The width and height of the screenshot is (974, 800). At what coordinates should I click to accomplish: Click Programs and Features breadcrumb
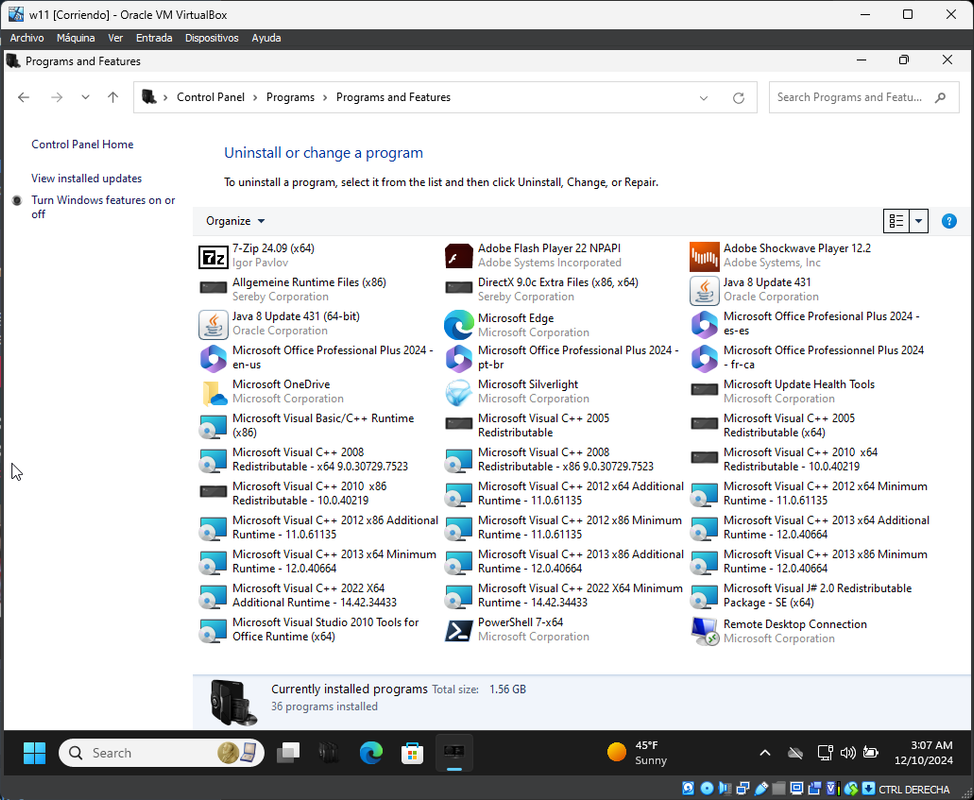point(393,98)
